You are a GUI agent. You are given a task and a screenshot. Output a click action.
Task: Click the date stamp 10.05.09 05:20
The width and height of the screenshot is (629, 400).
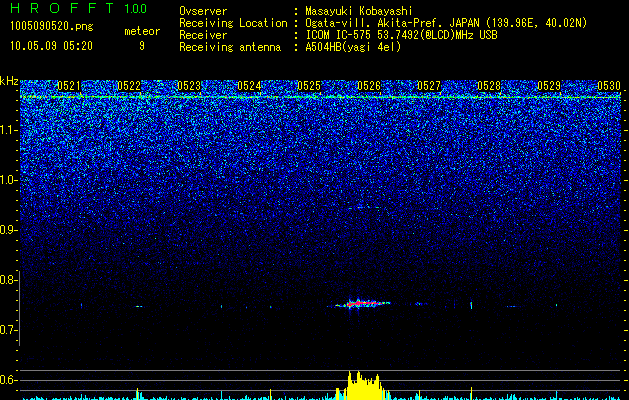pos(51,46)
